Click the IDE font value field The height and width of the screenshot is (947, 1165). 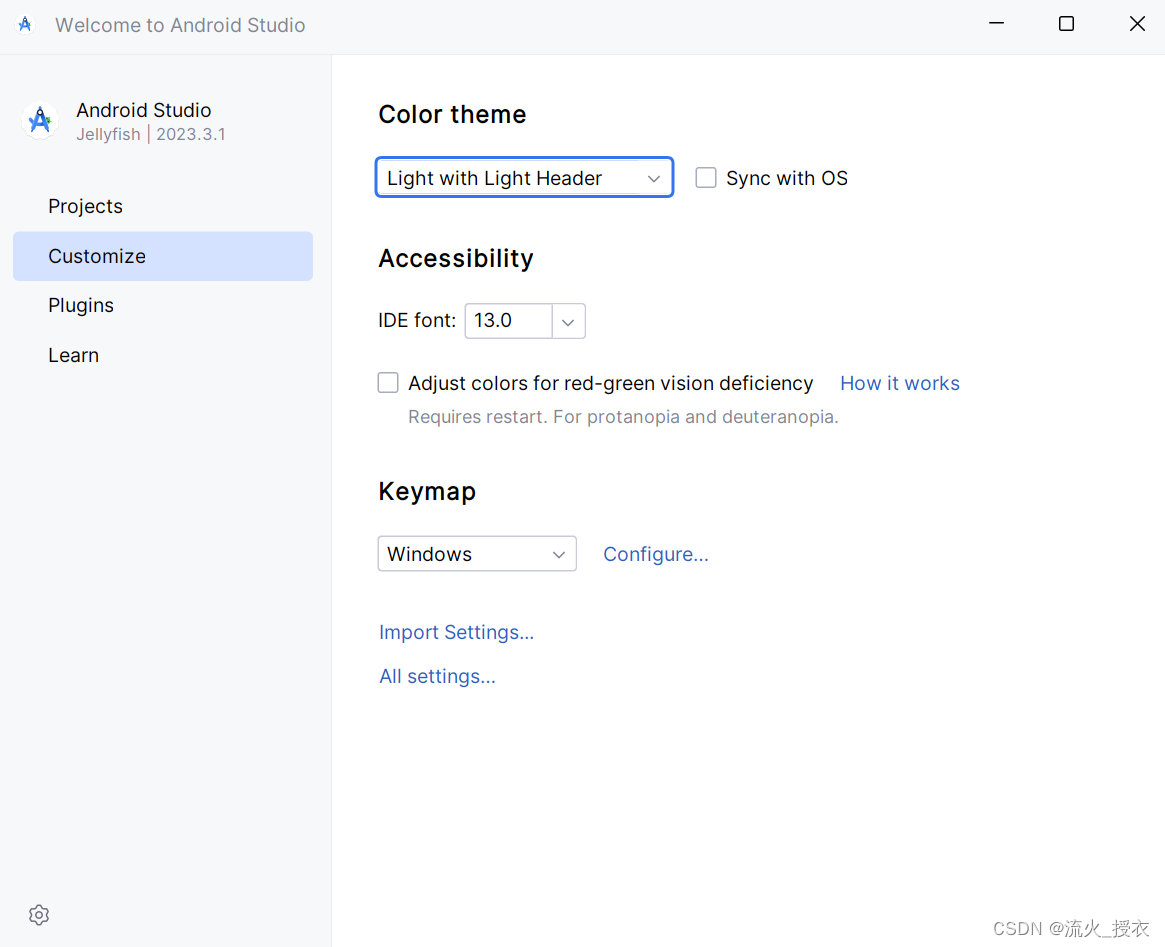(x=509, y=321)
